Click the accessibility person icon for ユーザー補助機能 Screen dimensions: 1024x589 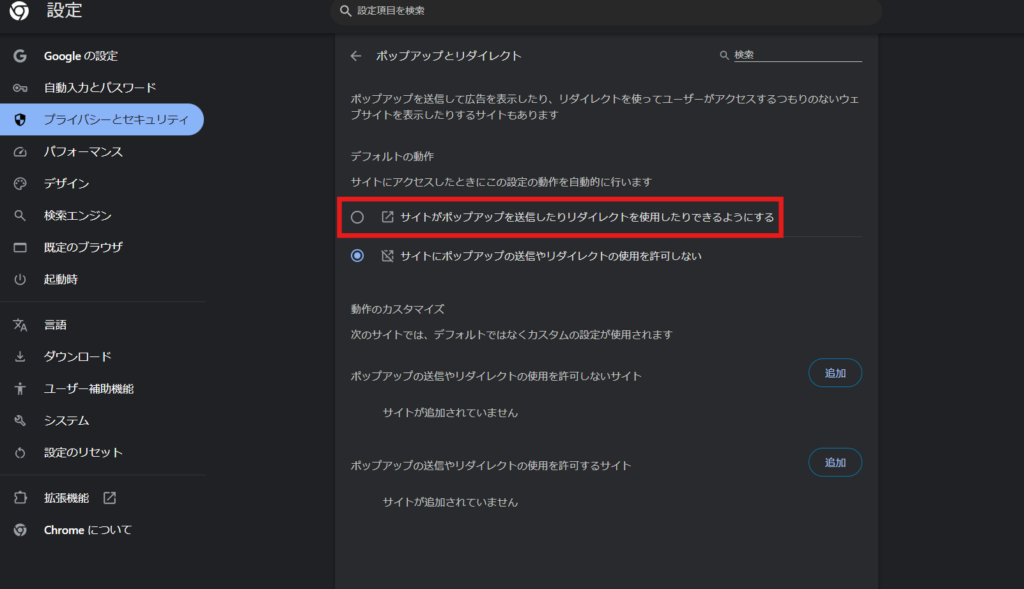(x=20, y=389)
